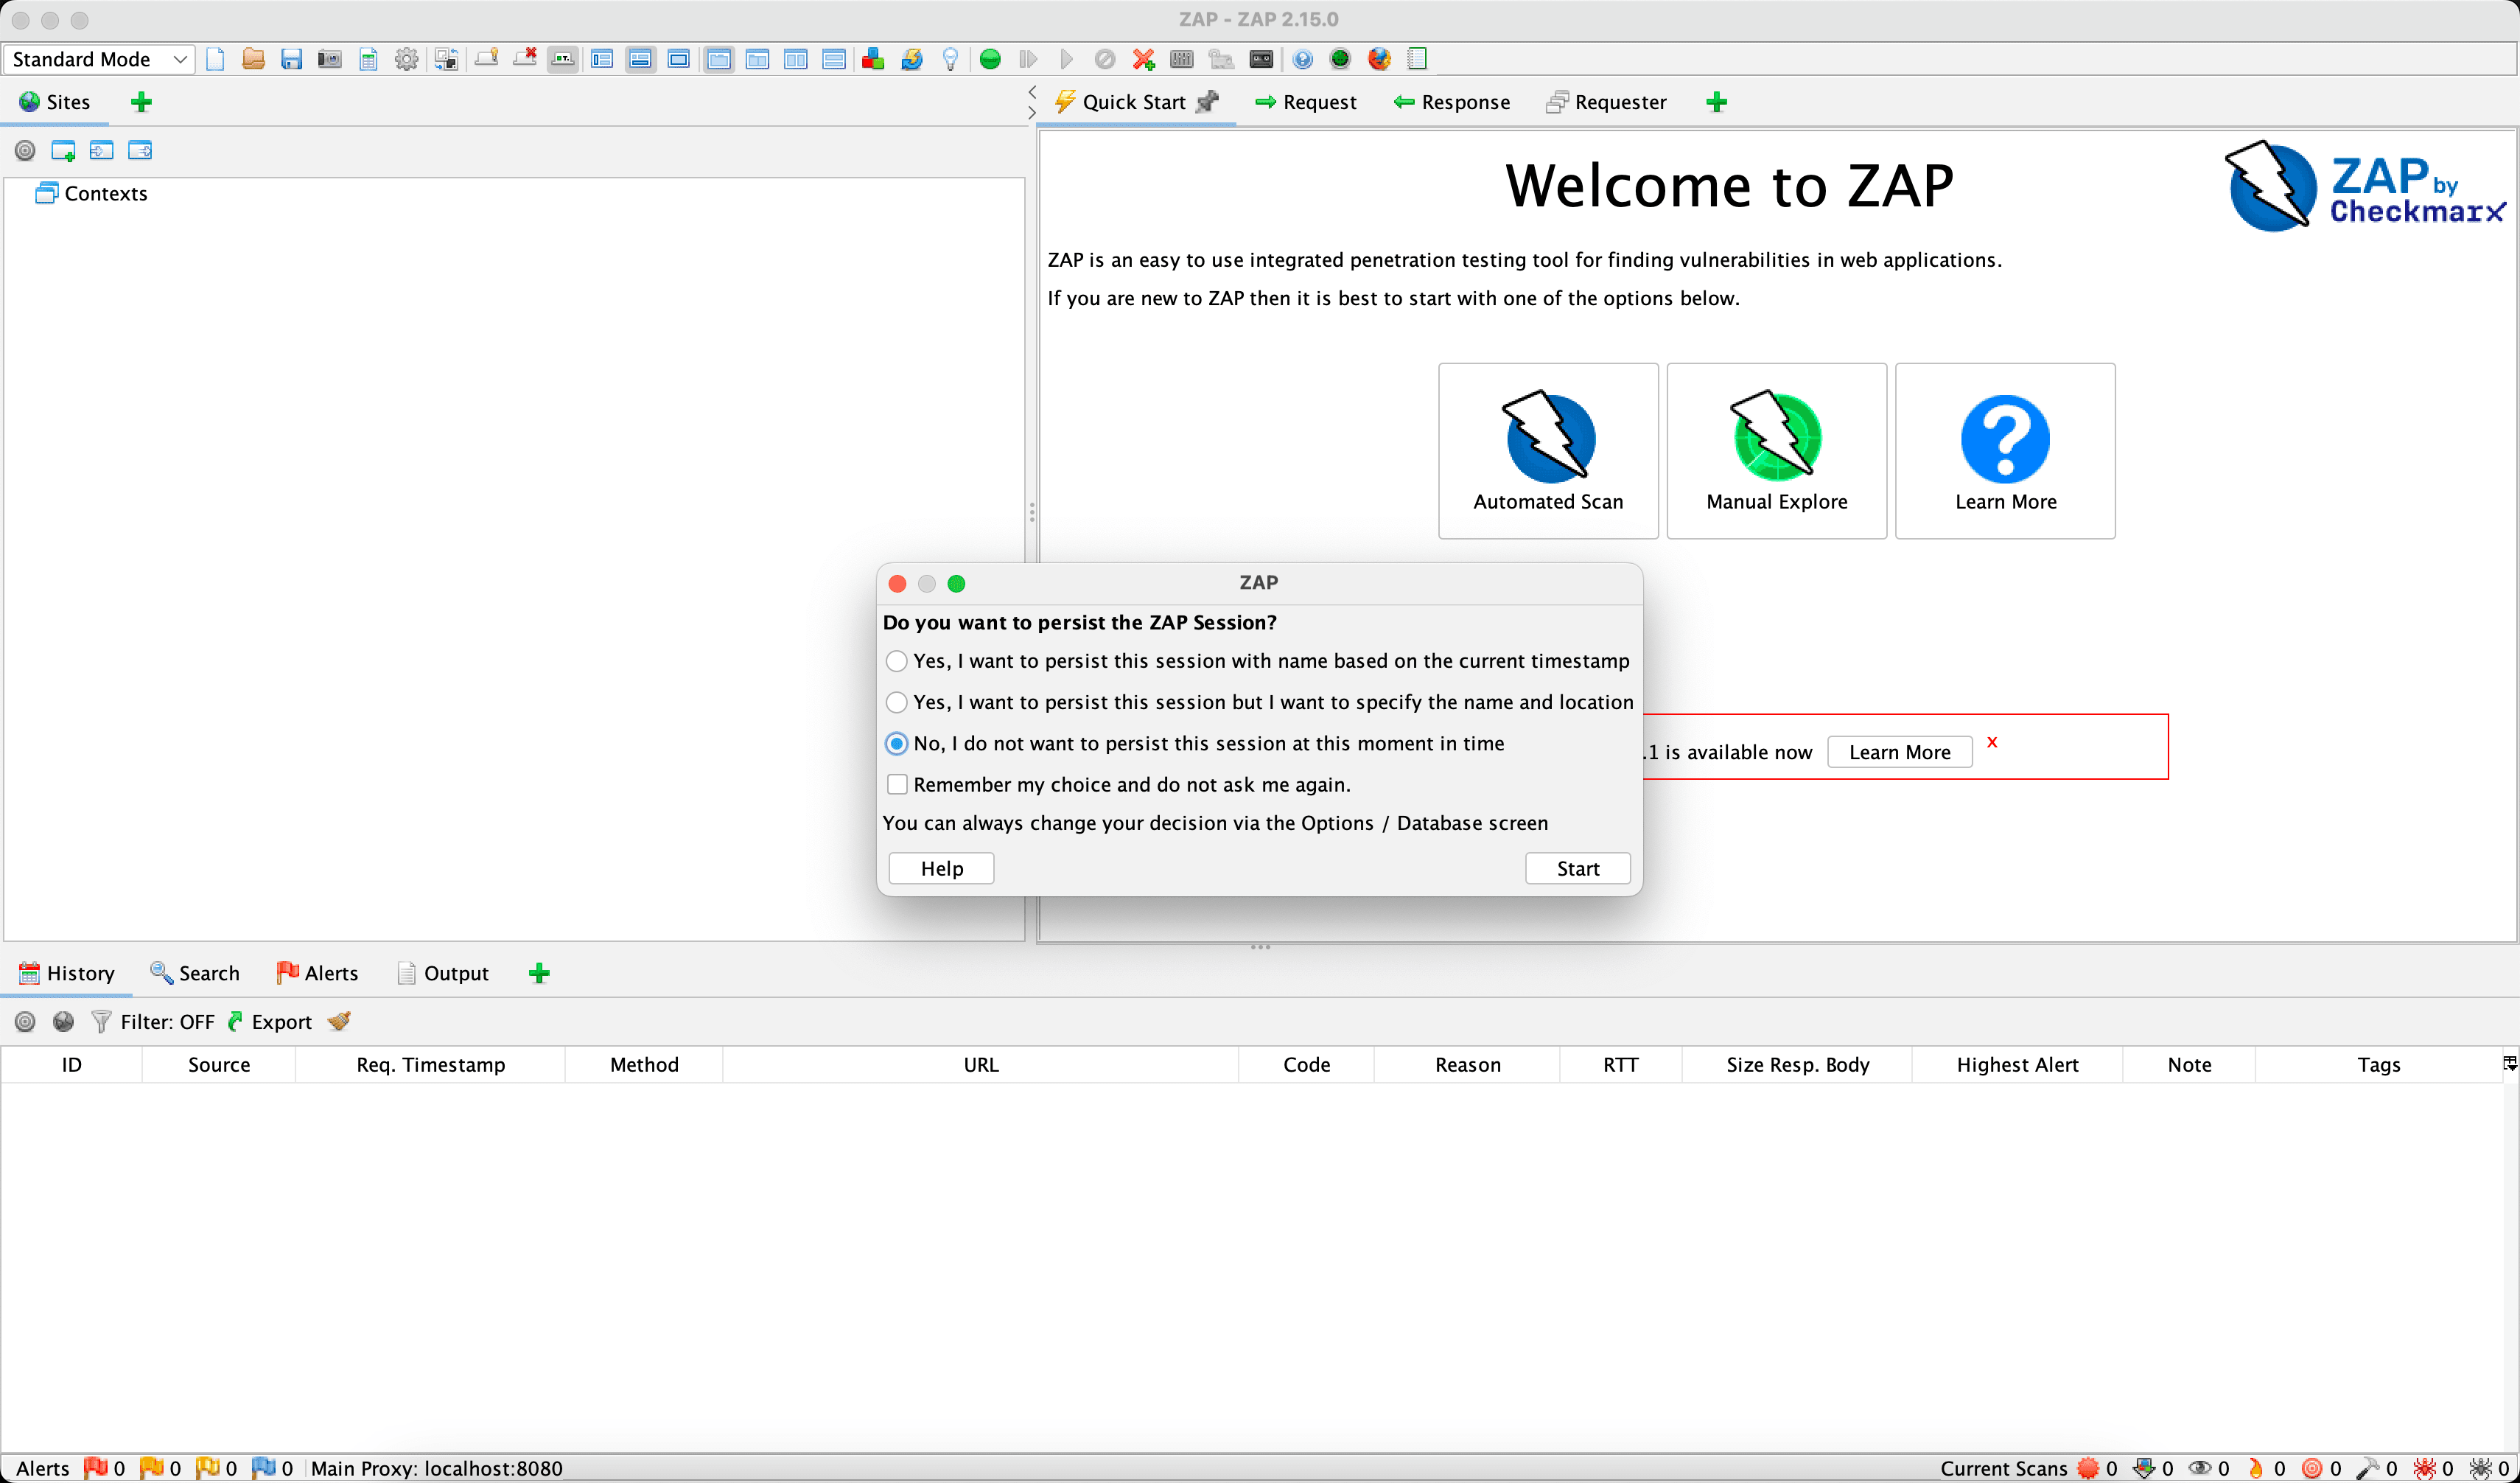Select 'No, I do not want to persist' option
2520x1483 pixels.
point(1195,743)
